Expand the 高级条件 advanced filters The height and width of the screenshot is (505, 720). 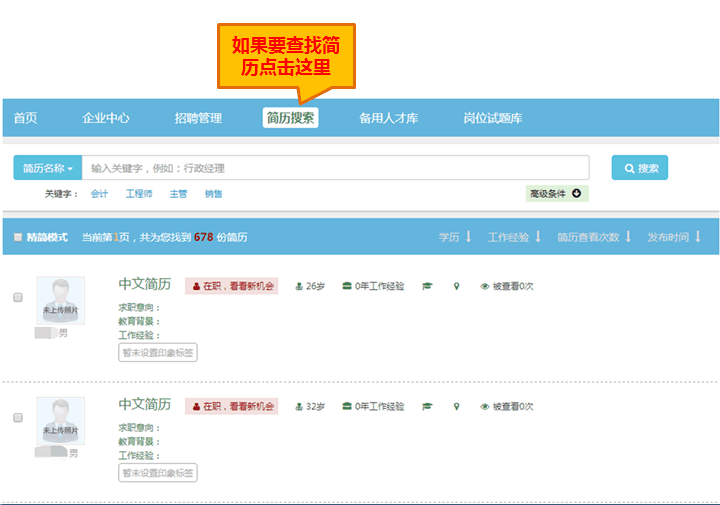tap(558, 193)
